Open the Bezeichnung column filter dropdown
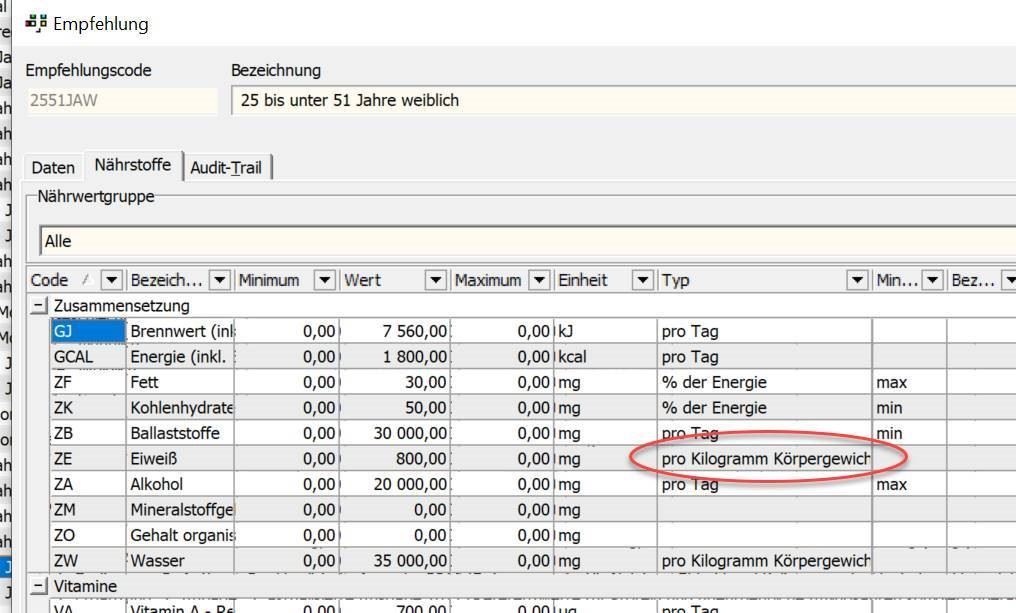1016x613 pixels. point(219,281)
